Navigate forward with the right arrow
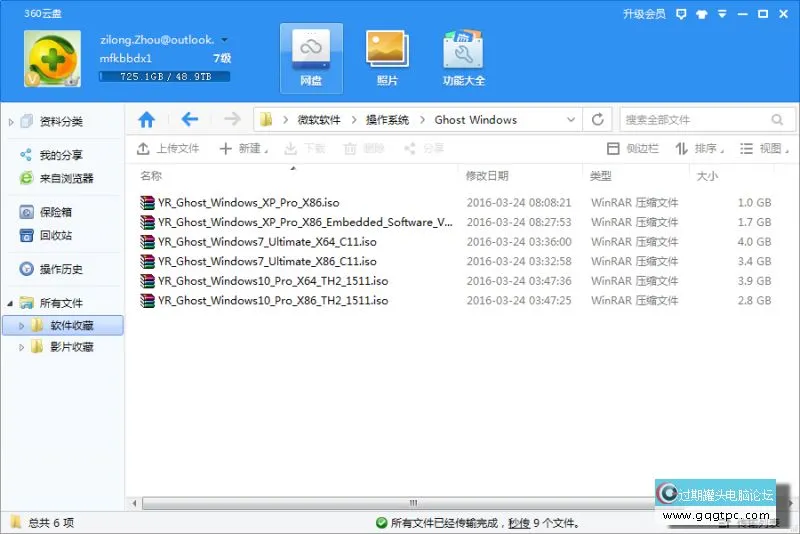 coord(232,120)
